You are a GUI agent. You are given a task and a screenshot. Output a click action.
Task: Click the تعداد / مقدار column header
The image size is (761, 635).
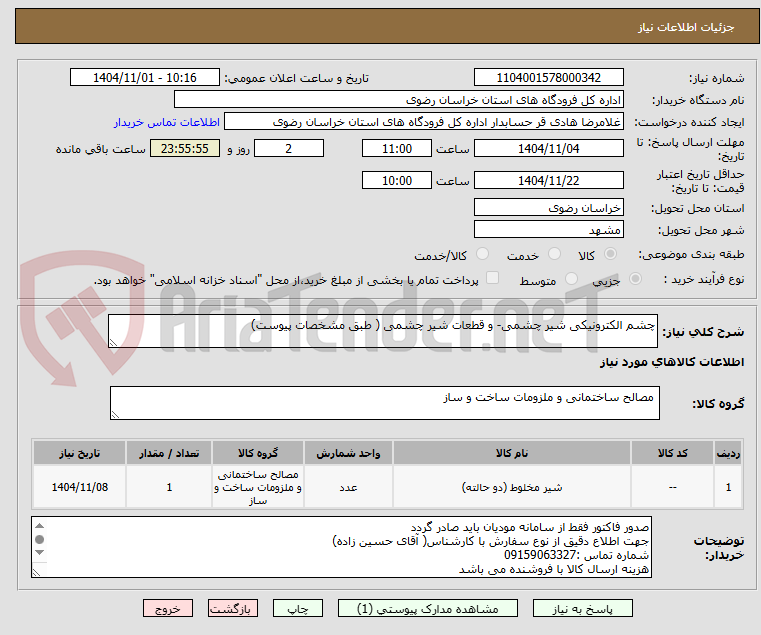(x=169, y=453)
